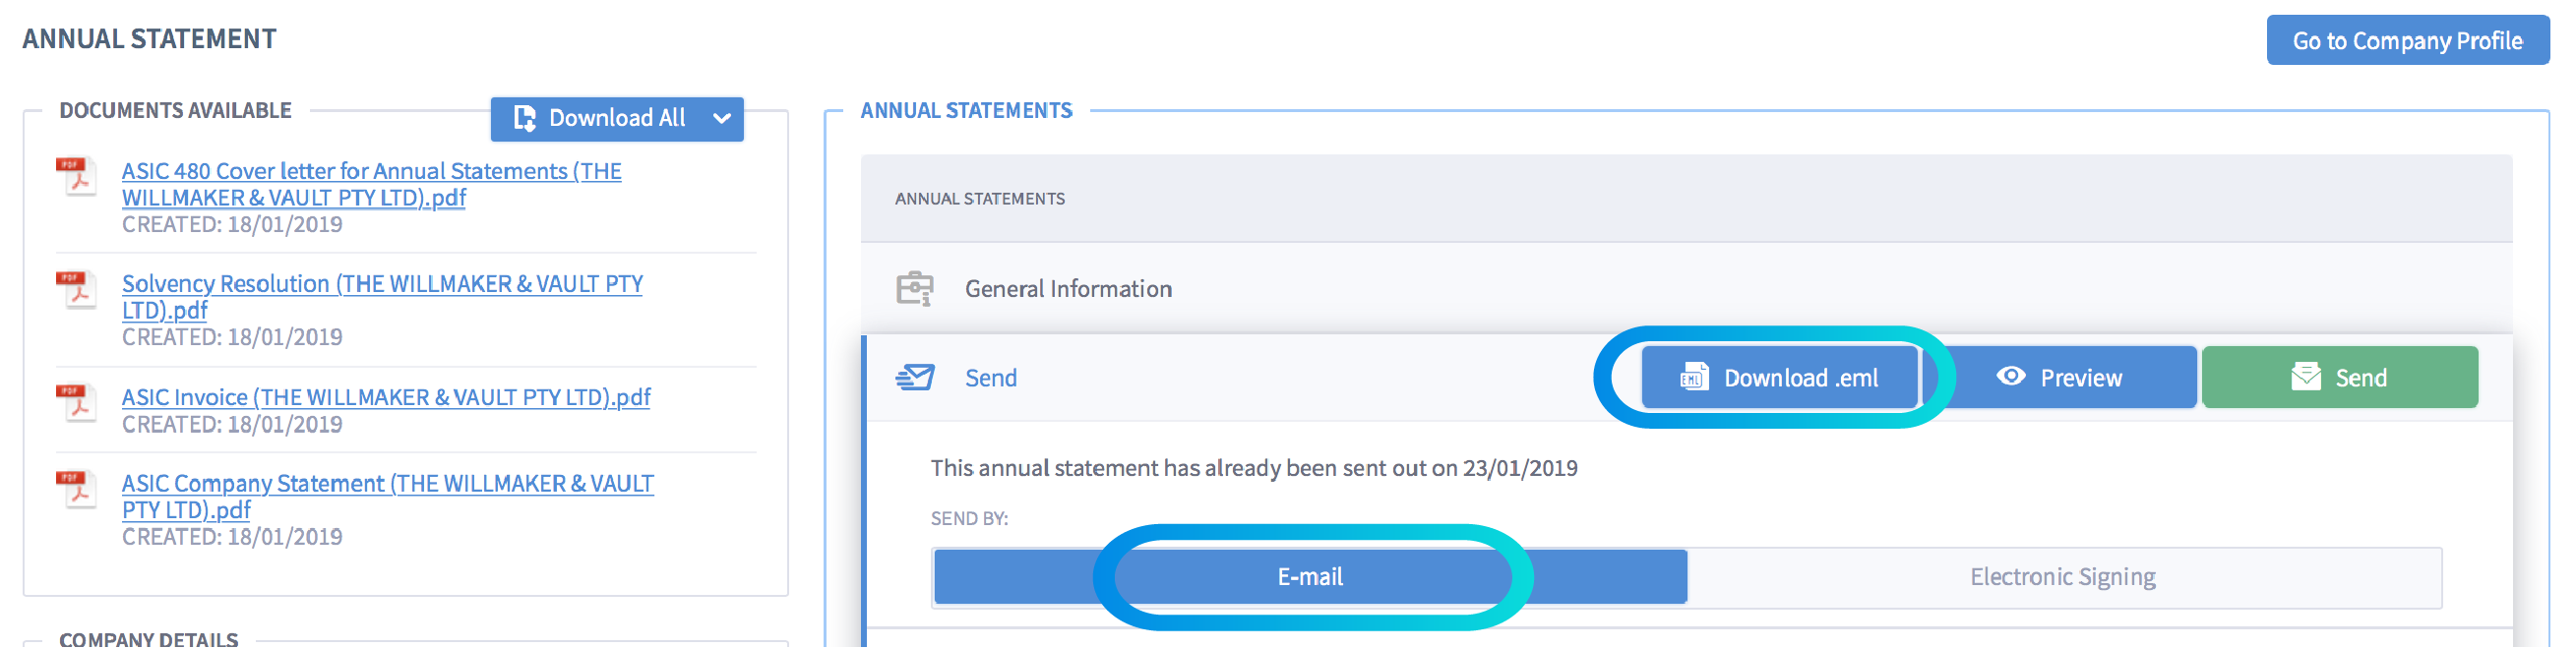
Task: Switch send method to Electronic Signing
Action: 2062,577
